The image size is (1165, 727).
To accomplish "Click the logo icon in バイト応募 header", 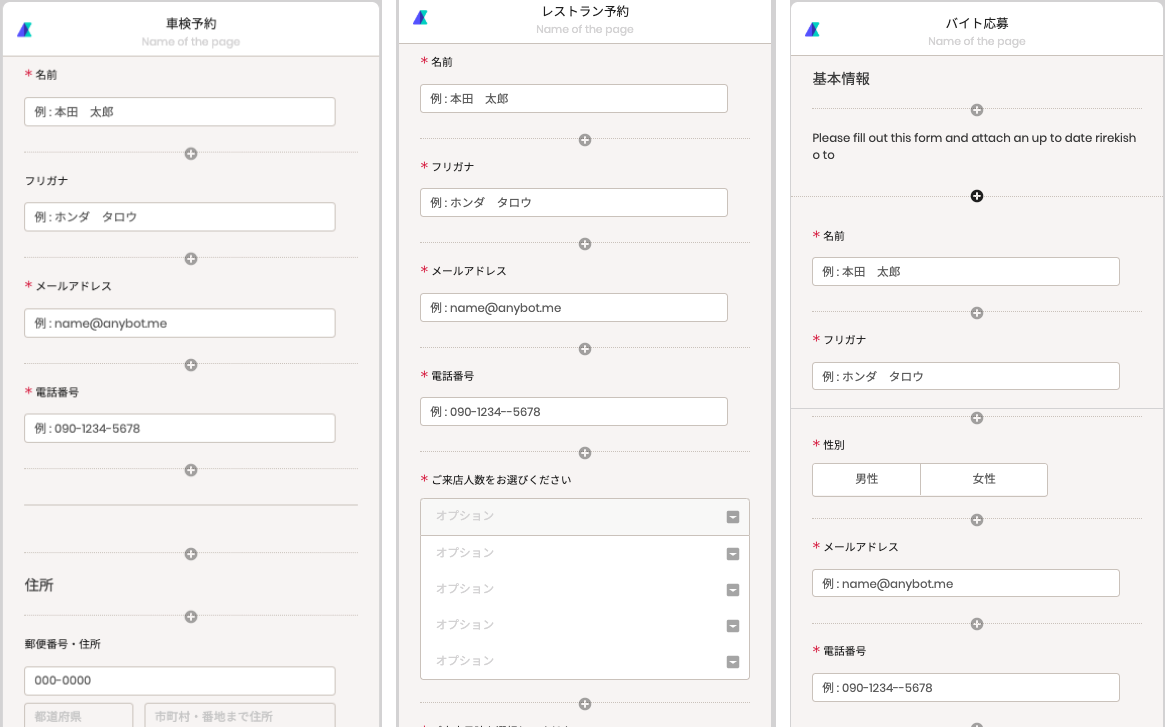I will coord(813,30).
